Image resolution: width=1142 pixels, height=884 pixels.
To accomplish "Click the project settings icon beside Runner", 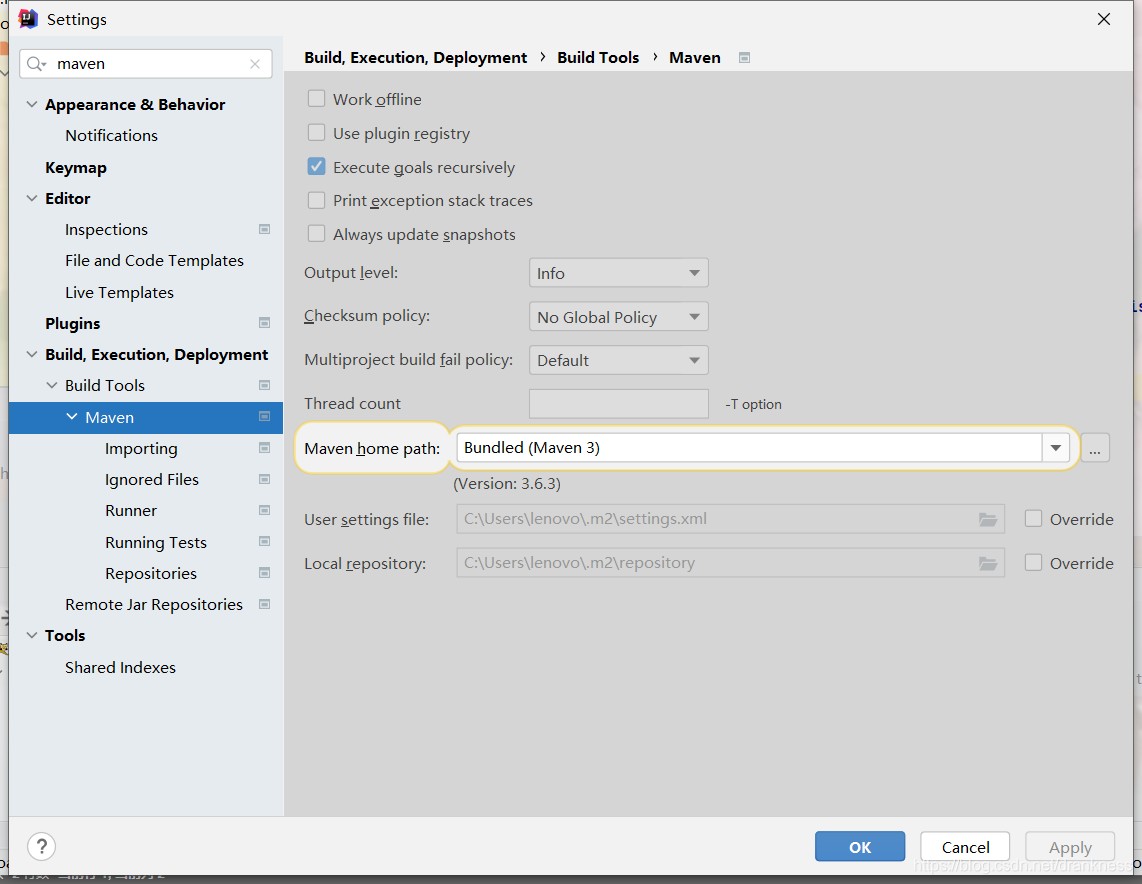I will tap(264, 510).
